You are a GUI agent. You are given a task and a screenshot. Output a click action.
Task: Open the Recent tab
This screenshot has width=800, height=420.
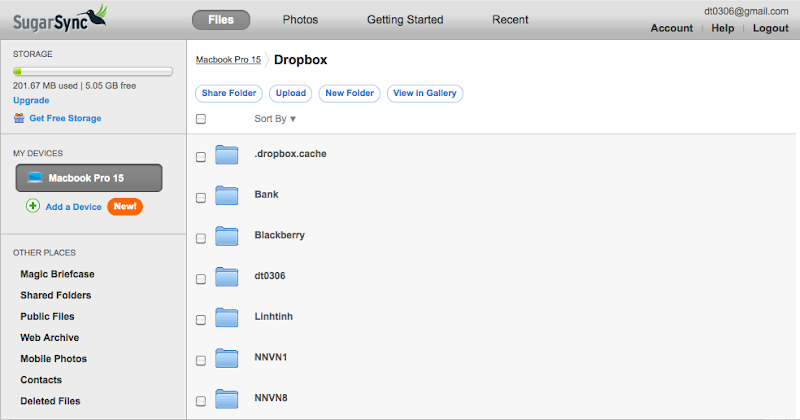click(x=511, y=20)
